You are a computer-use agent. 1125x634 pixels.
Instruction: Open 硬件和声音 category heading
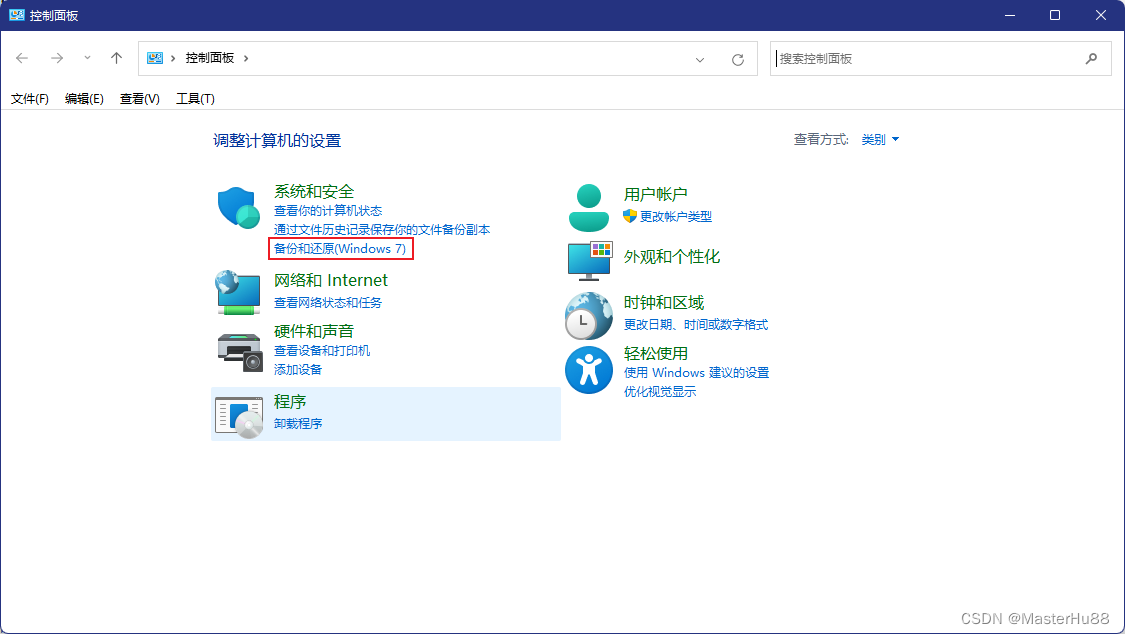pos(314,331)
